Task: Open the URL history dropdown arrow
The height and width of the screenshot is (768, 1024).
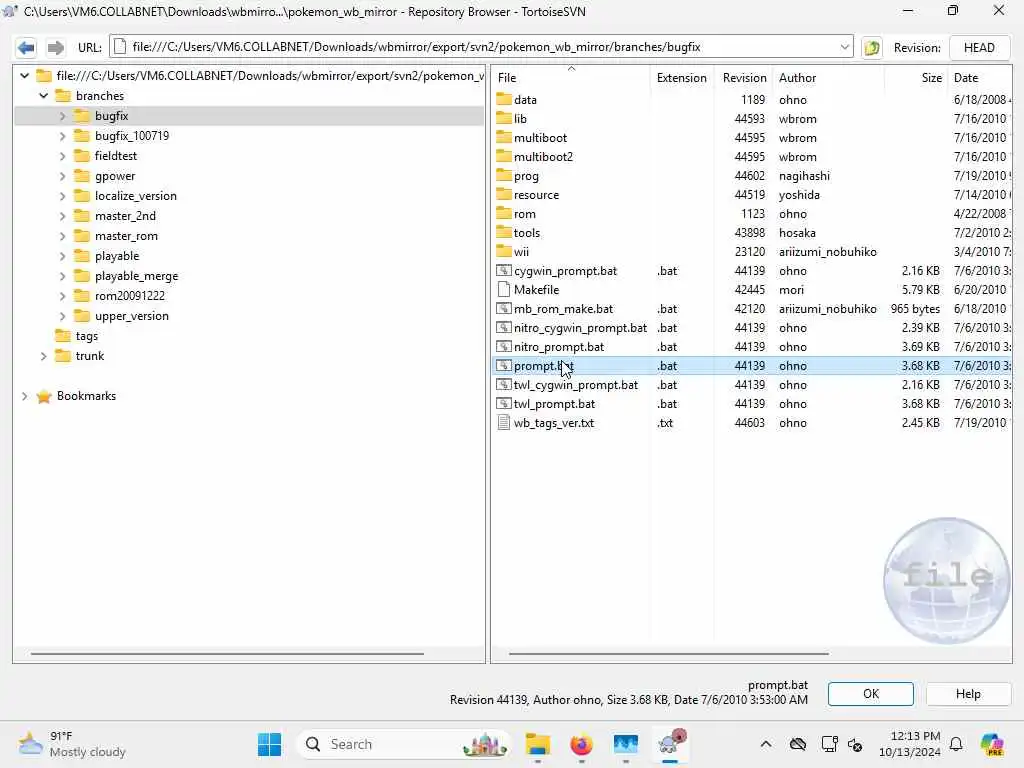Action: (844, 47)
